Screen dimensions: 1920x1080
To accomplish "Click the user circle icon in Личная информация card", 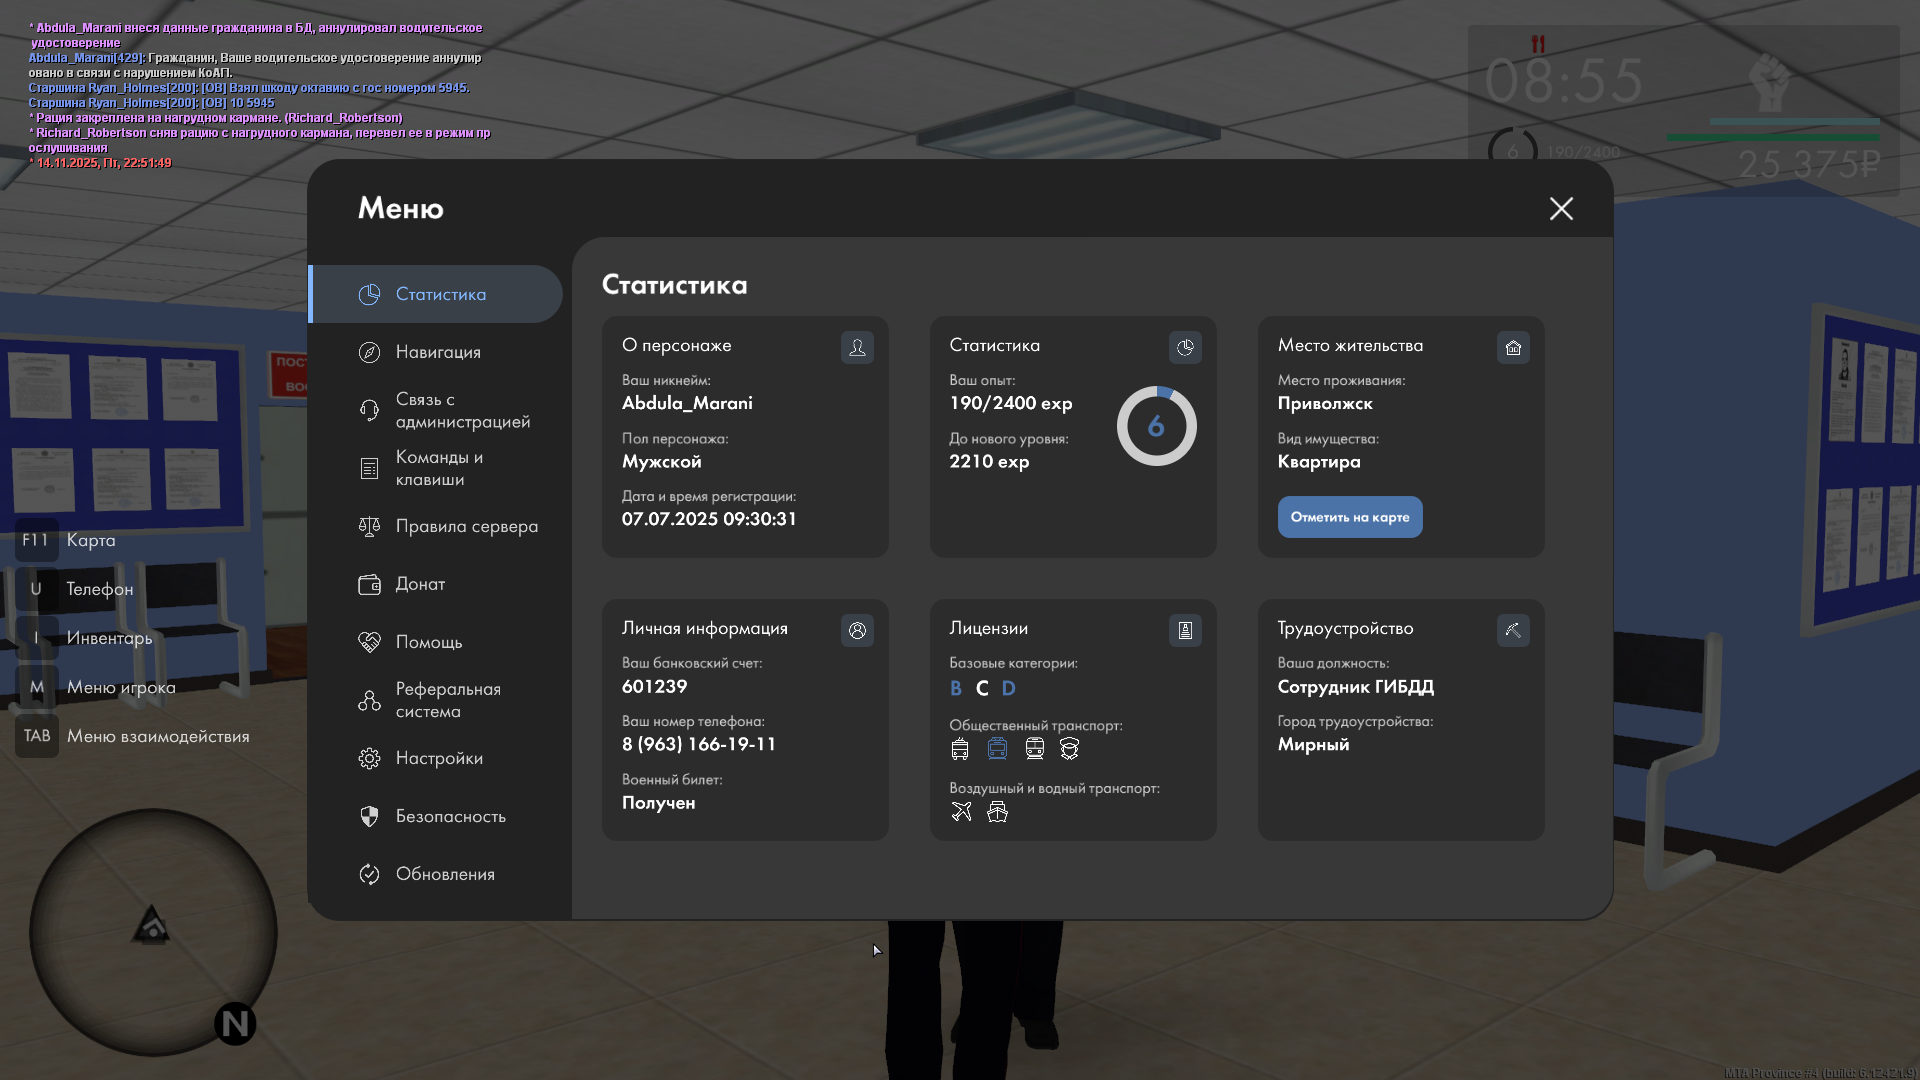I will click(857, 630).
